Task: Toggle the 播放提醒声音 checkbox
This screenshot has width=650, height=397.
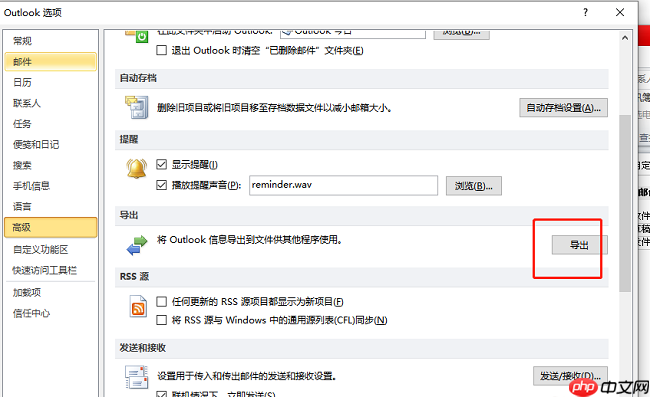Action: point(162,185)
